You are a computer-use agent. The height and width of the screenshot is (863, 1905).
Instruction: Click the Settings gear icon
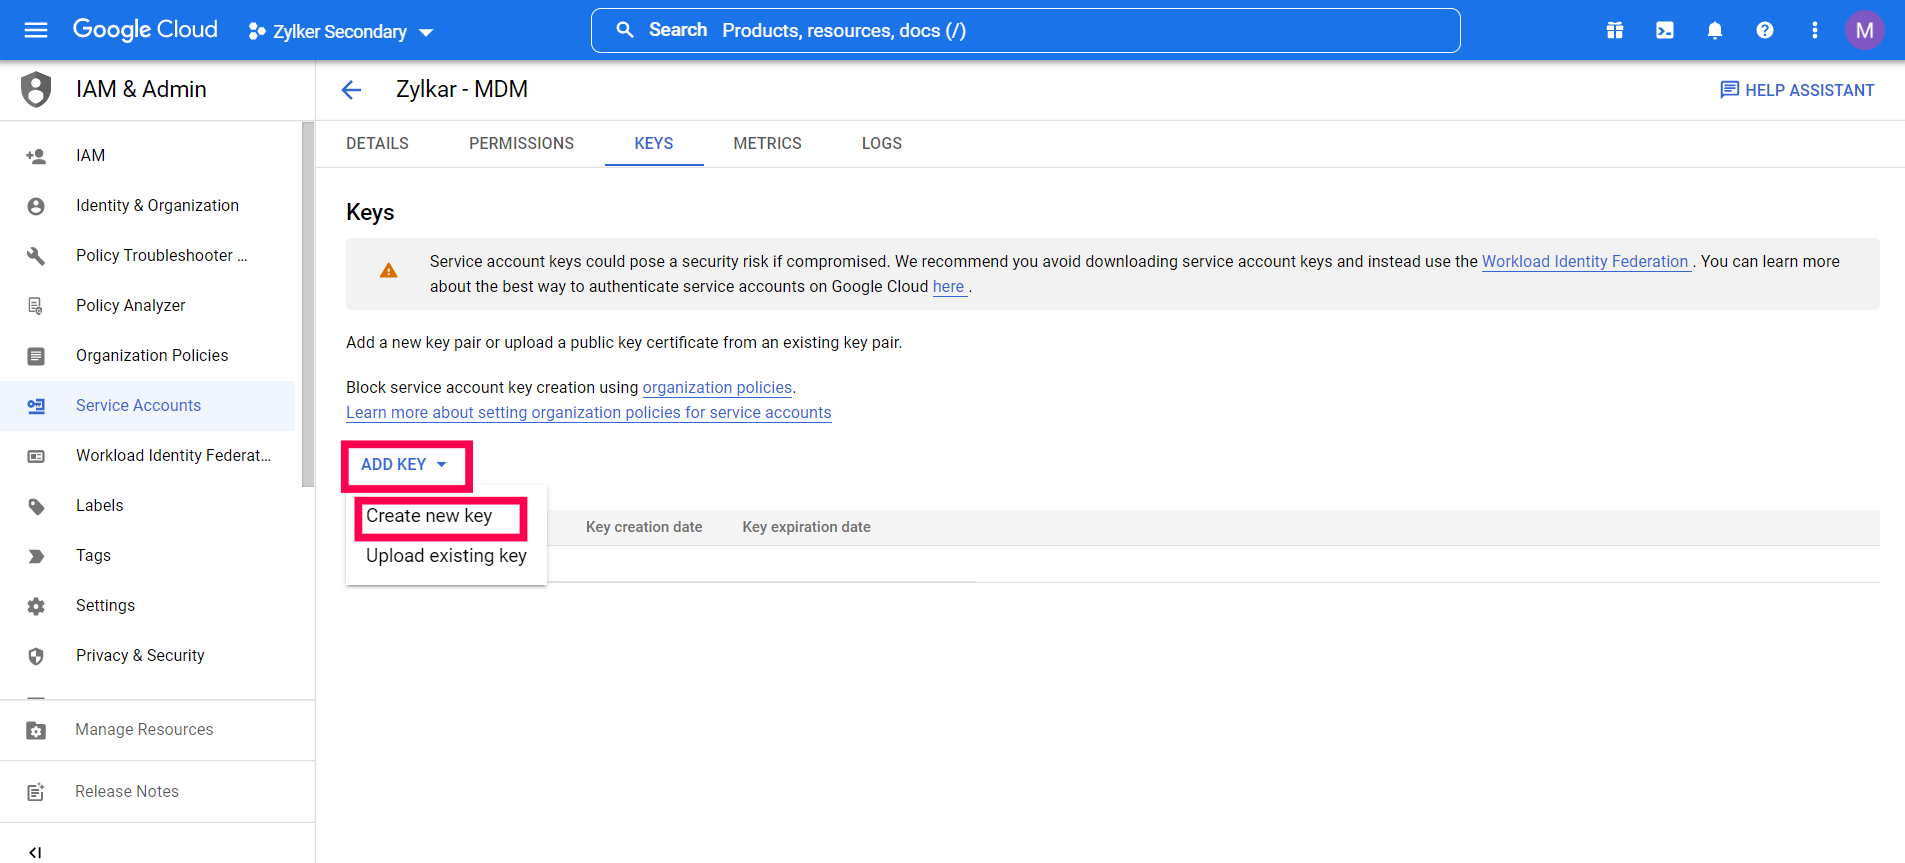pos(36,606)
